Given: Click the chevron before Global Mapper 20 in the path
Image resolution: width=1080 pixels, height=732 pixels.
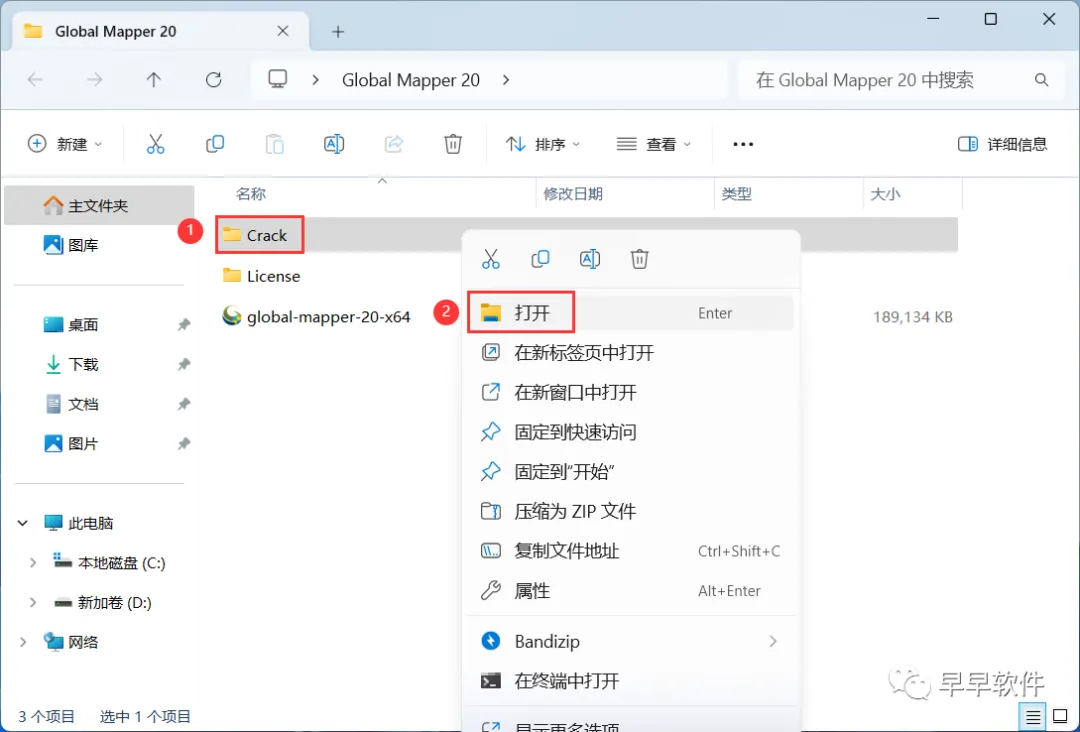Looking at the screenshot, I should 315,80.
